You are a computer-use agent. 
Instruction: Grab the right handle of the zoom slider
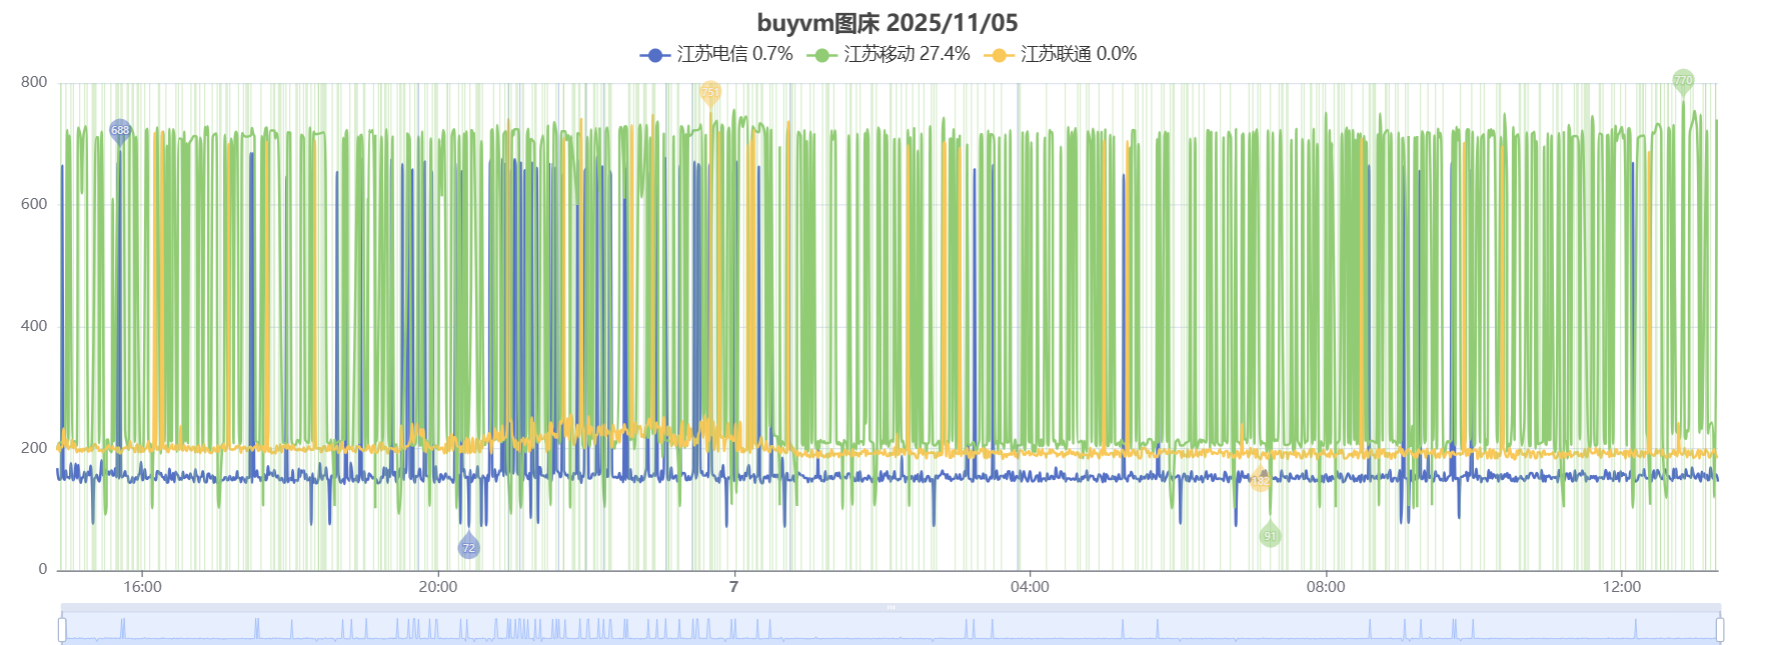point(1720,629)
